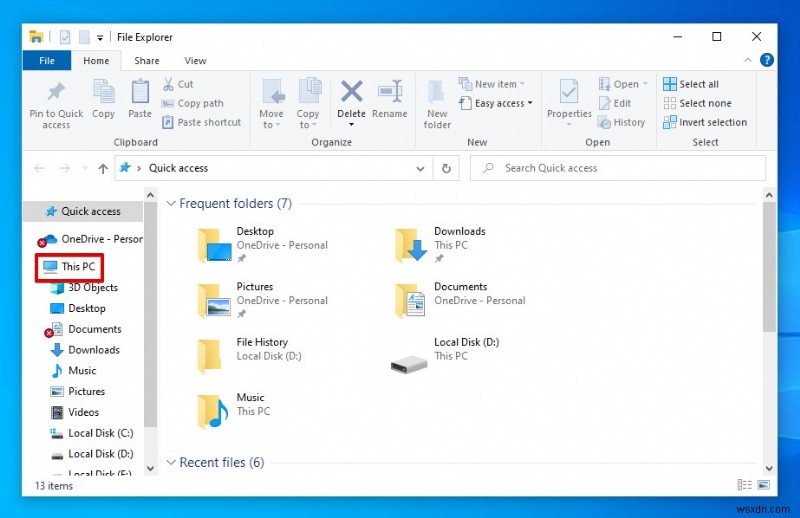The image size is (800, 518).
Task: Click Downloads folder in Frequent folders
Action: tap(441, 245)
